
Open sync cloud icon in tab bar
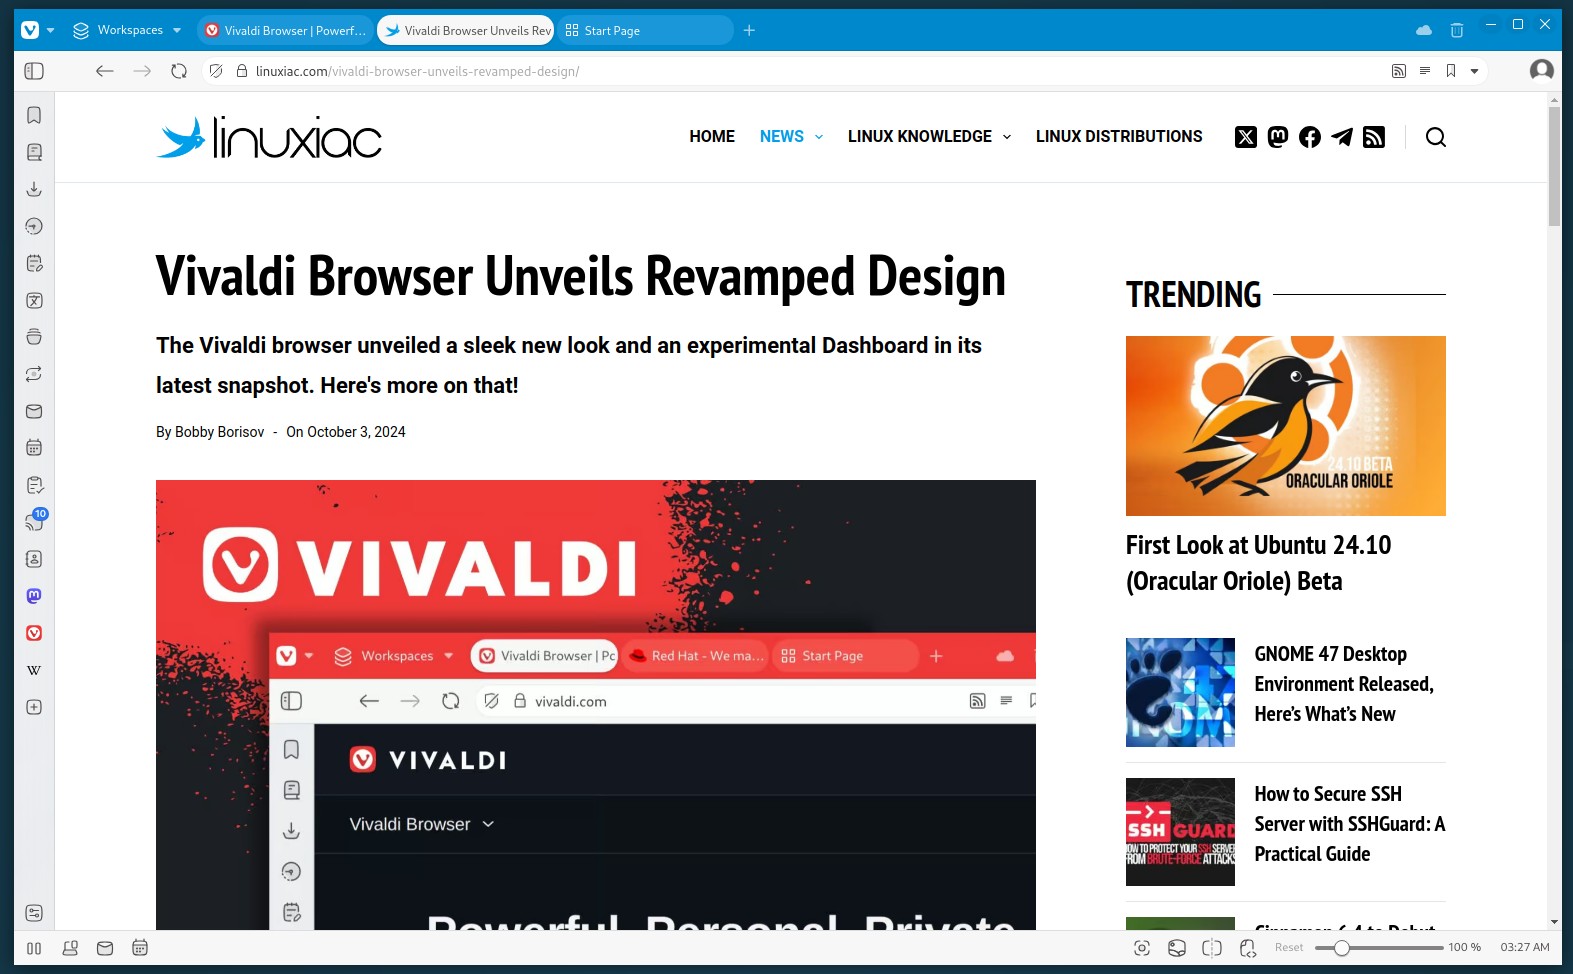click(x=1424, y=30)
